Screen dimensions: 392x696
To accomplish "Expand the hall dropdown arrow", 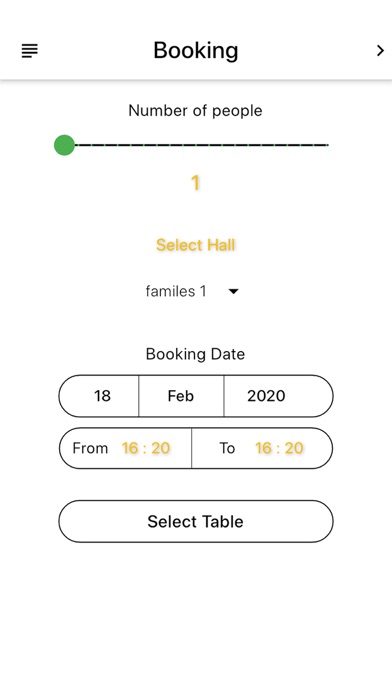I will 234,292.
